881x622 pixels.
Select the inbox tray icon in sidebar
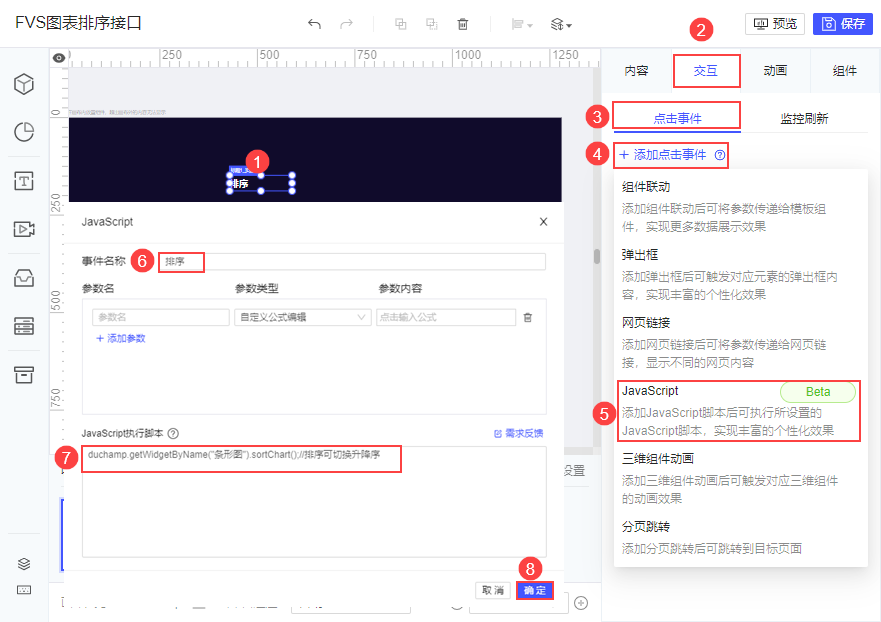coord(24,278)
